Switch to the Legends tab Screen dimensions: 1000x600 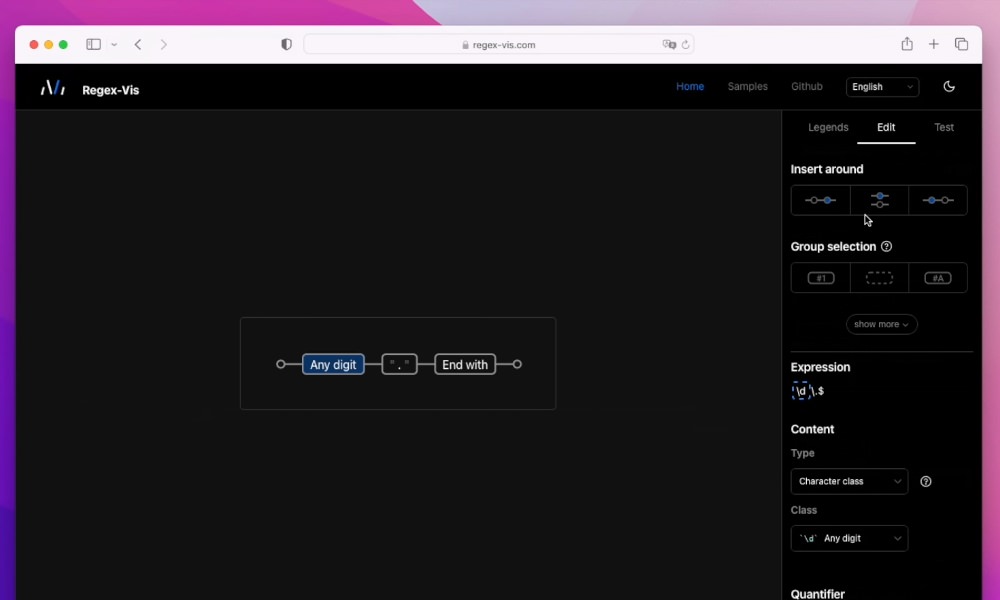click(828, 127)
